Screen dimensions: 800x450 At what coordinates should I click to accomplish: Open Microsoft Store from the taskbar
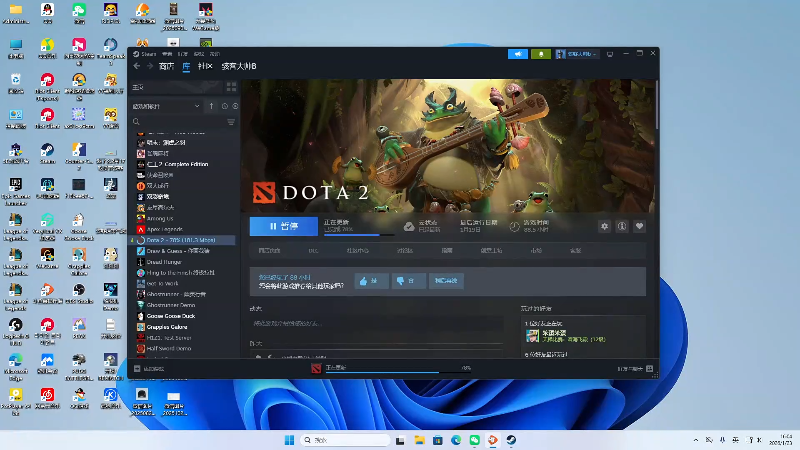point(438,440)
